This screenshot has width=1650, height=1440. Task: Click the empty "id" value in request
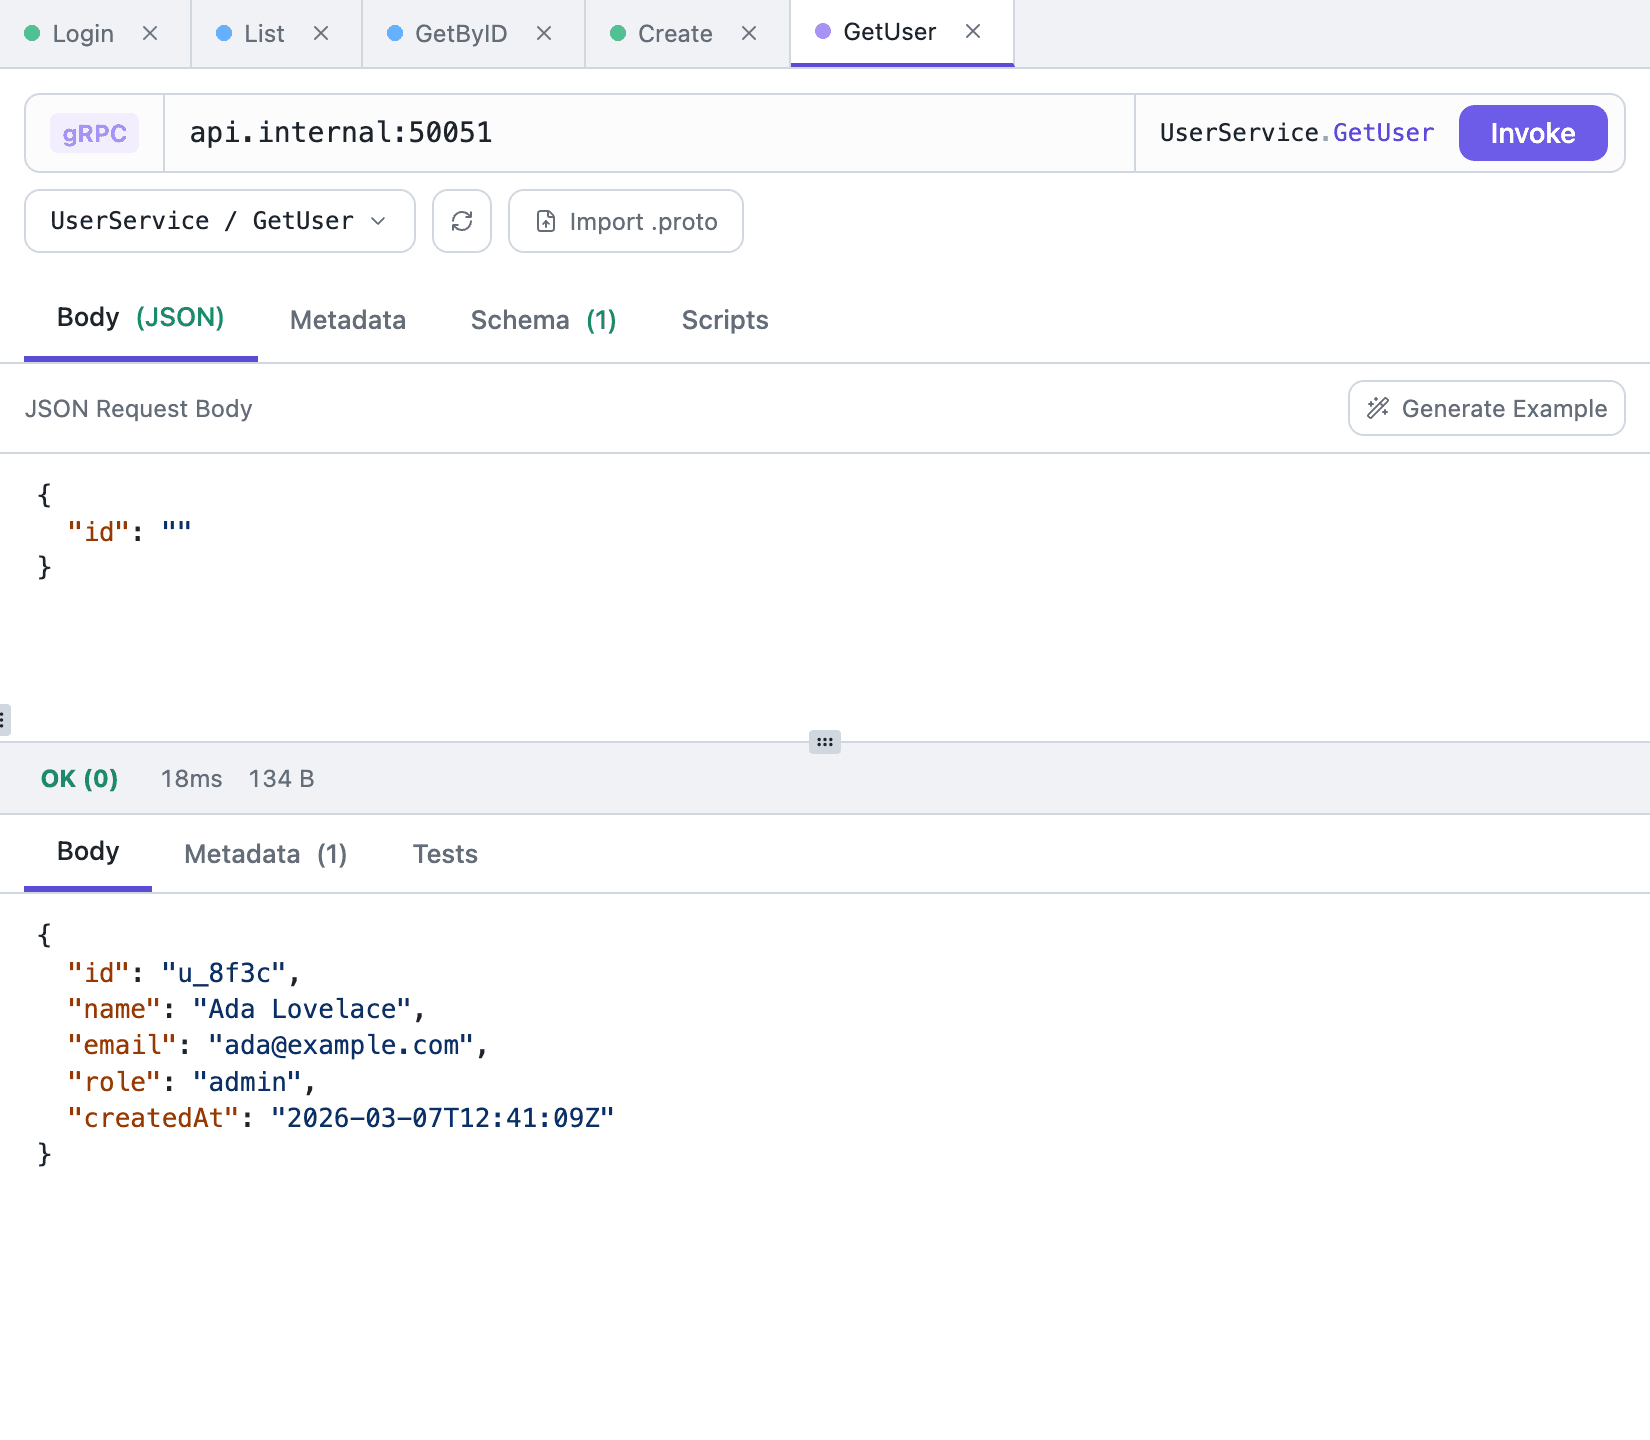point(176,531)
